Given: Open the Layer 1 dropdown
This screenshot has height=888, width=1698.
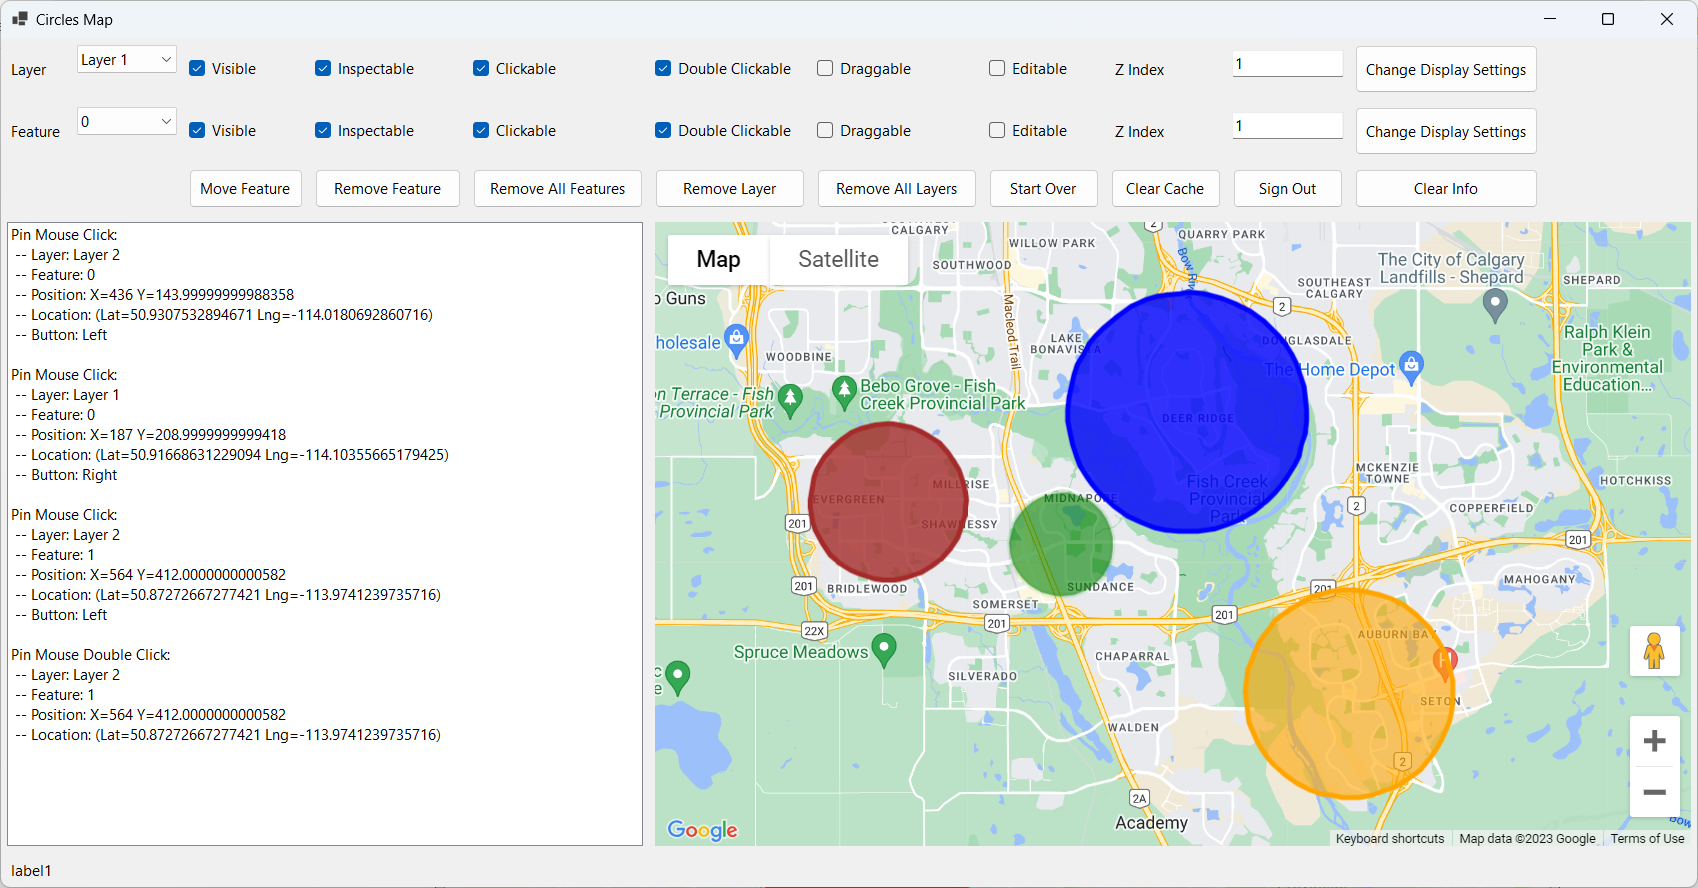Looking at the screenshot, I should (127, 60).
